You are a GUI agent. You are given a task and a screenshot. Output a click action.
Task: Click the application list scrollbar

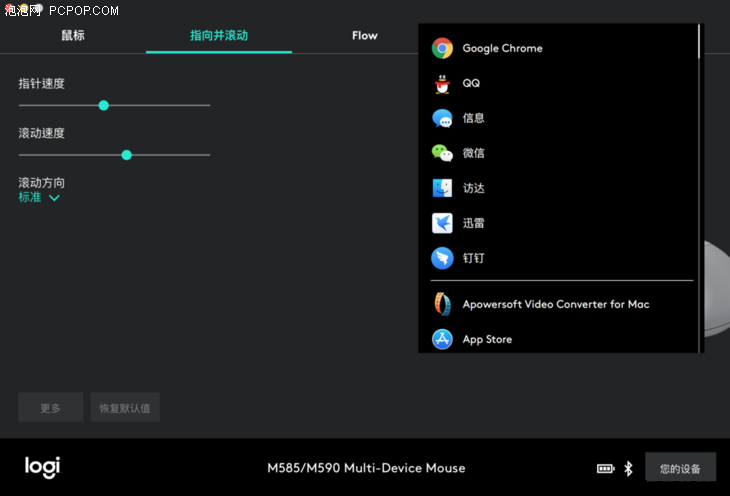click(x=699, y=42)
